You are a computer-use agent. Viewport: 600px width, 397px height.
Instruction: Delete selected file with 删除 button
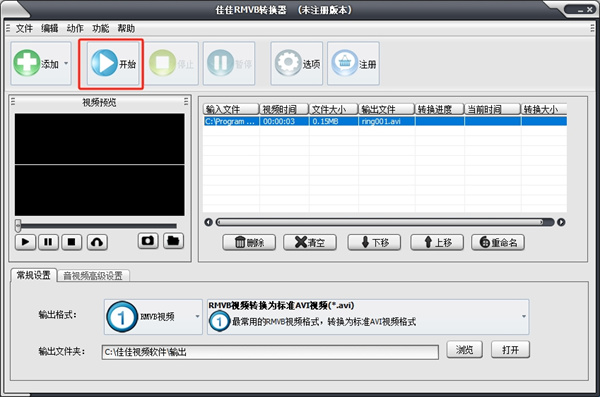(249, 242)
